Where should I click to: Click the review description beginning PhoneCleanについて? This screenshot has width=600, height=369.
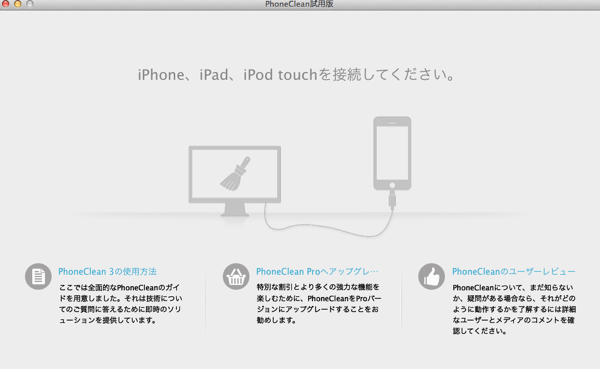[x=514, y=309]
